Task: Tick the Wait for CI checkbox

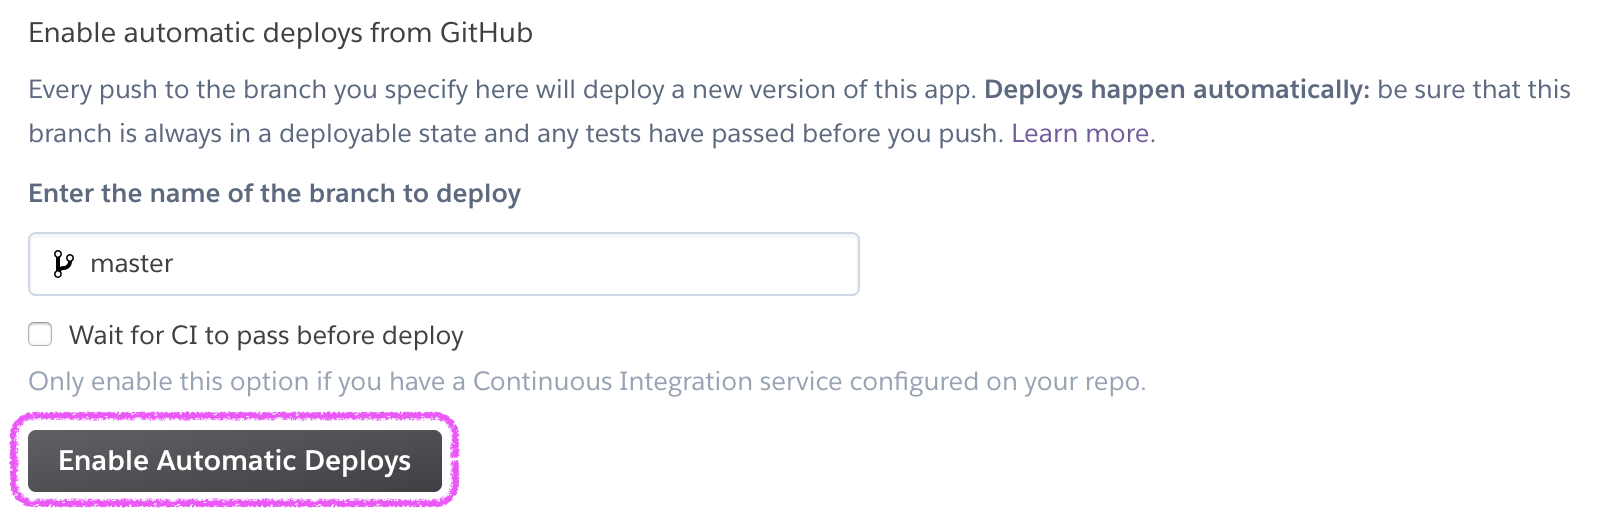Action: 40,334
